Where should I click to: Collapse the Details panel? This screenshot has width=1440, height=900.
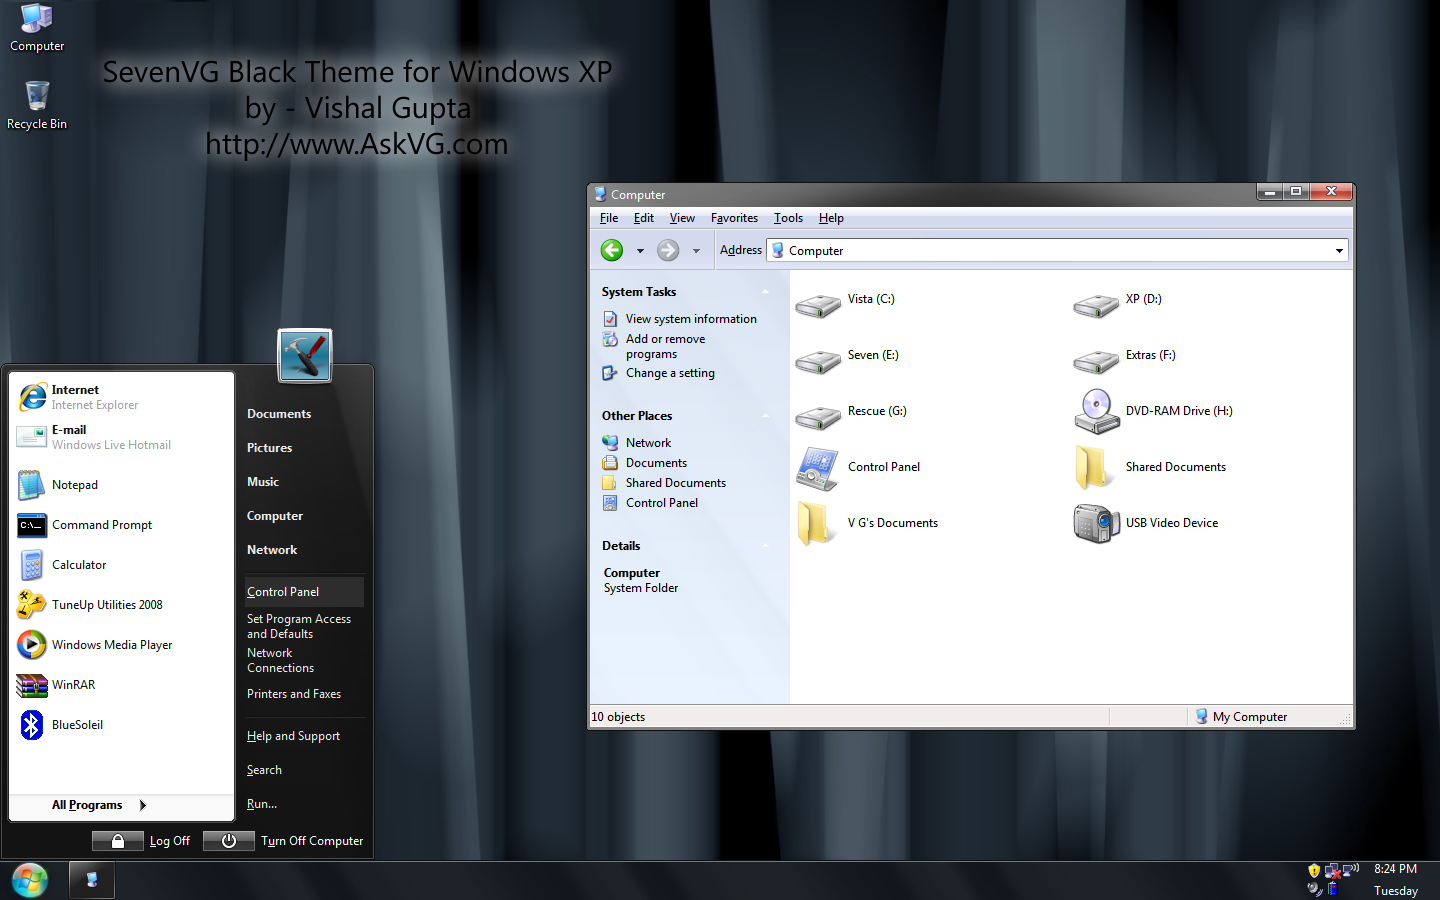[766, 546]
